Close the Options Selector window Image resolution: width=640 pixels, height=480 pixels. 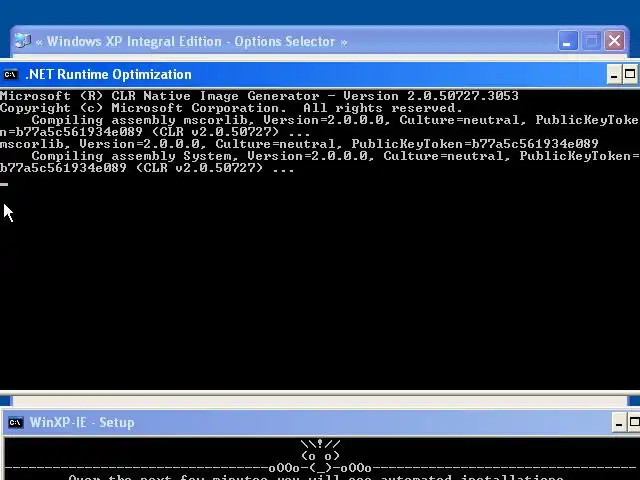click(x=614, y=41)
